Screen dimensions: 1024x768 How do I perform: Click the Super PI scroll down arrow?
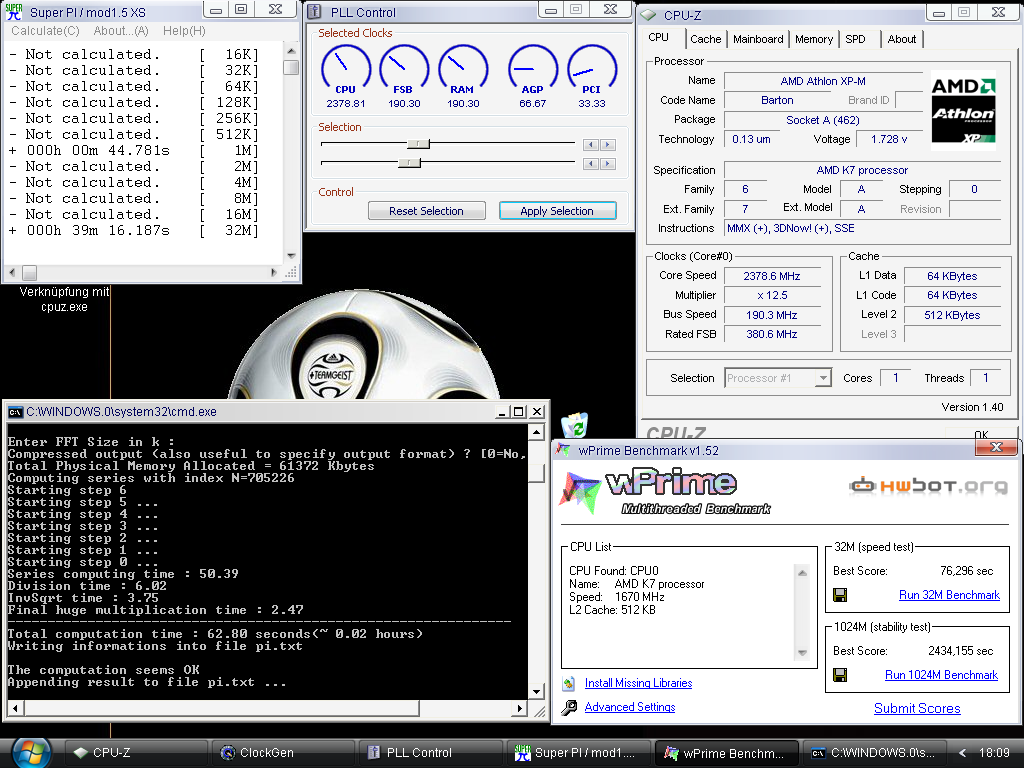[x=291, y=256]
